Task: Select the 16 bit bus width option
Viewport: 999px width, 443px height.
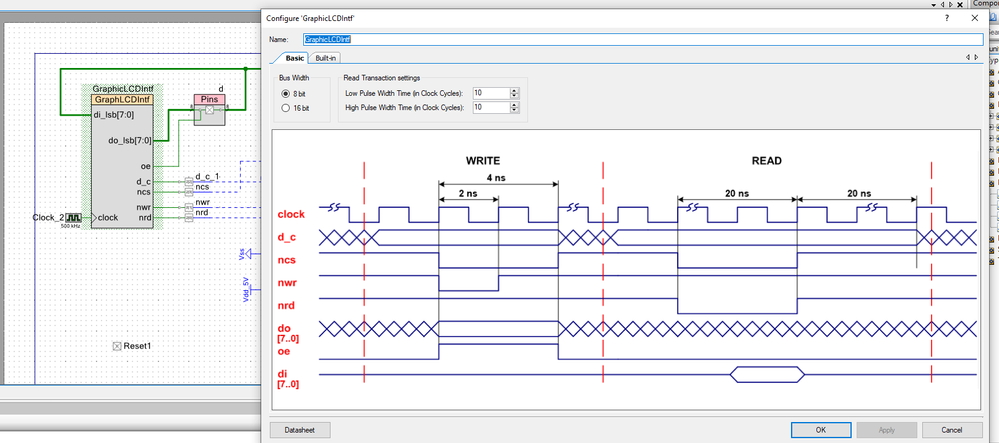Action: tap(296, 108)
